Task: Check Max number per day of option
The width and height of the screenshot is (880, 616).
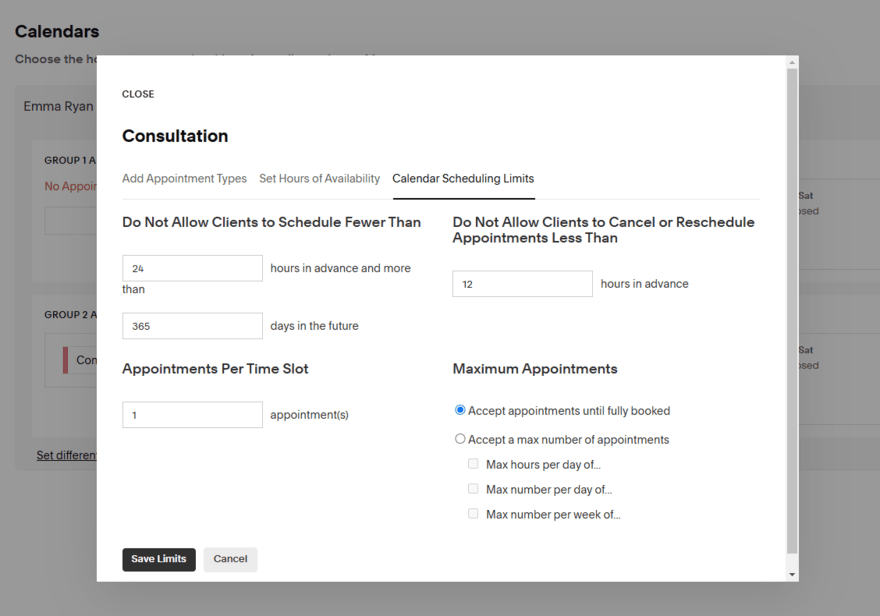Action: [x=473, y=488]
